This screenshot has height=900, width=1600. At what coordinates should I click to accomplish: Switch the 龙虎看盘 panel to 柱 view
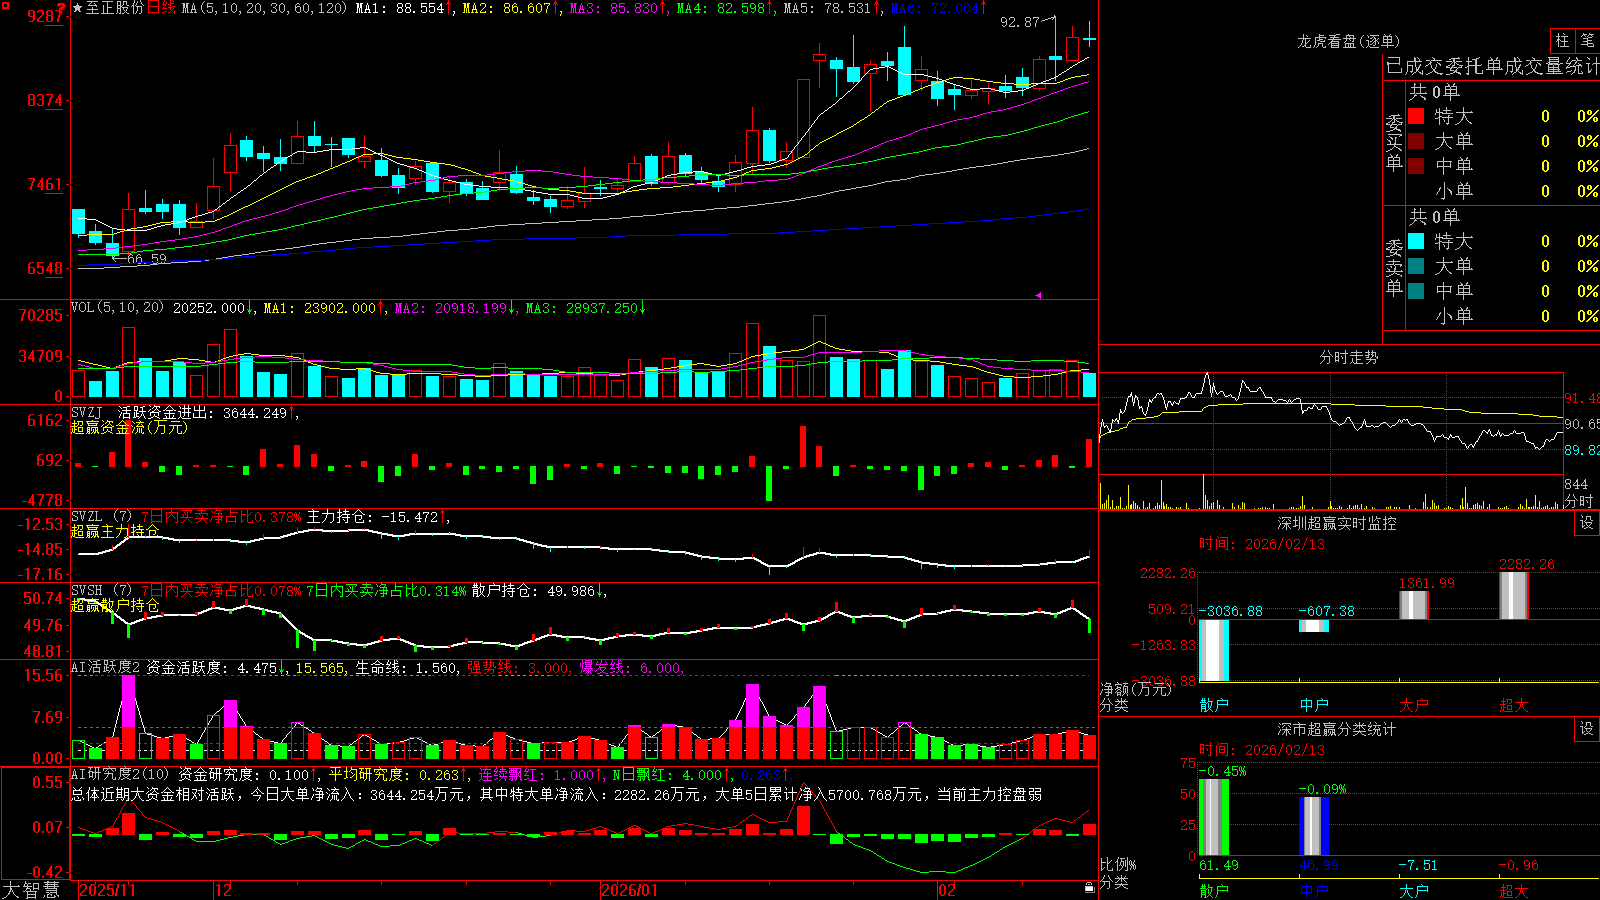click(x=1562, y=41)
